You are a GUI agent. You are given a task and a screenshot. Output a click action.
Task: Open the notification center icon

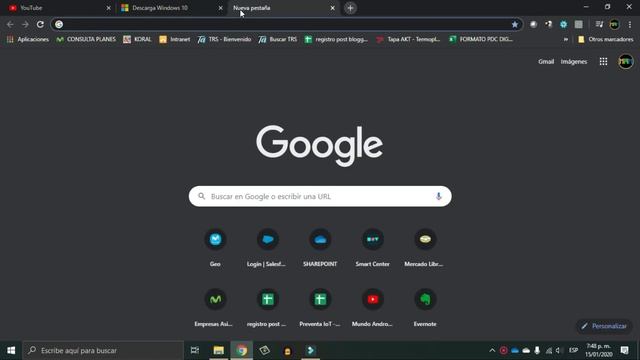624,350
